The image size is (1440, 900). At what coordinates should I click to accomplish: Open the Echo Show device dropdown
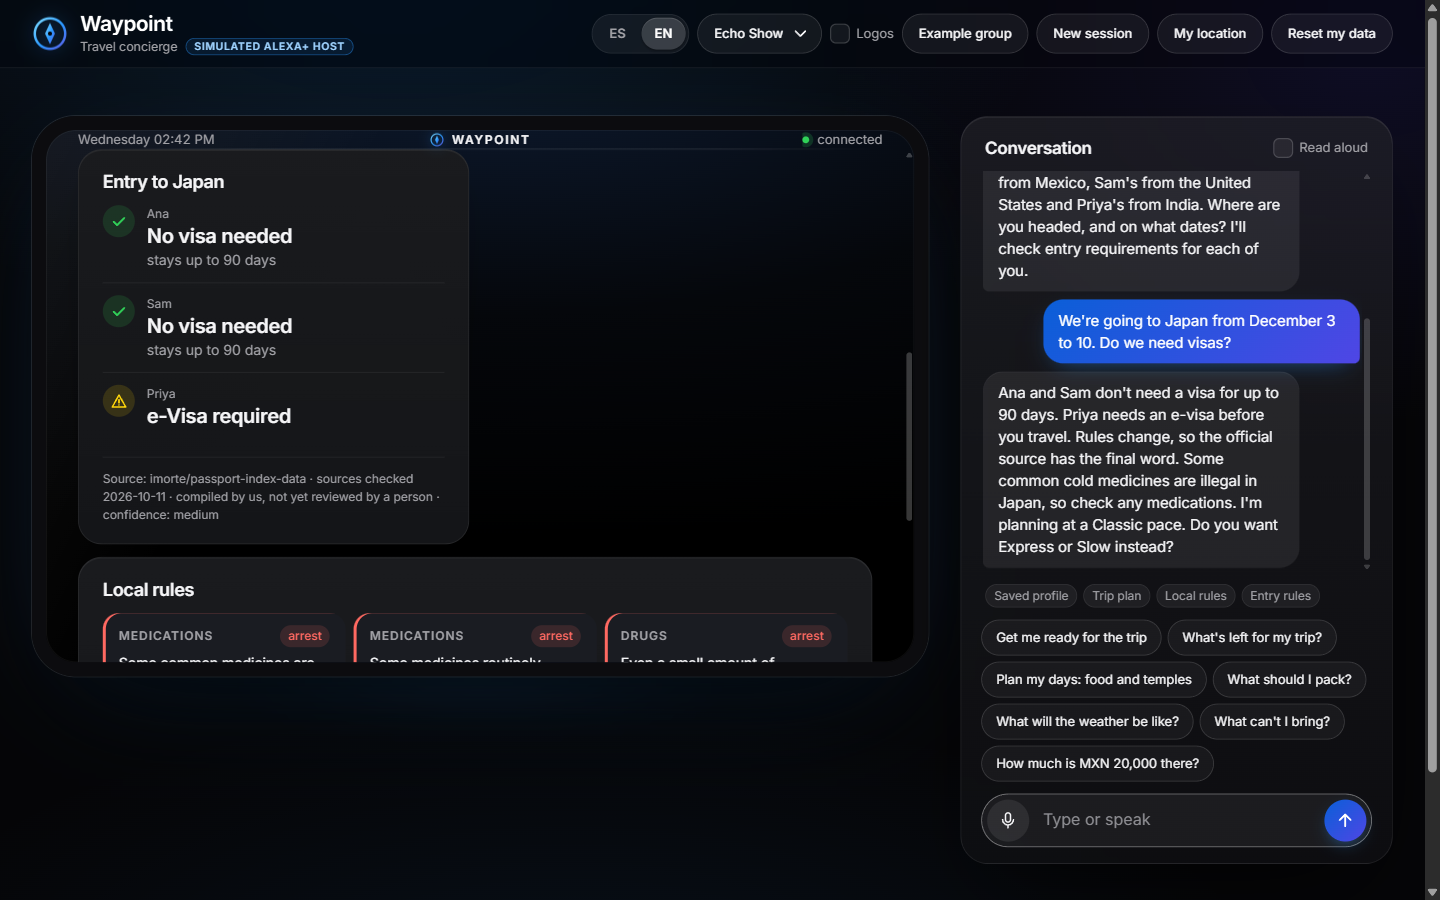tap(759, 33)
